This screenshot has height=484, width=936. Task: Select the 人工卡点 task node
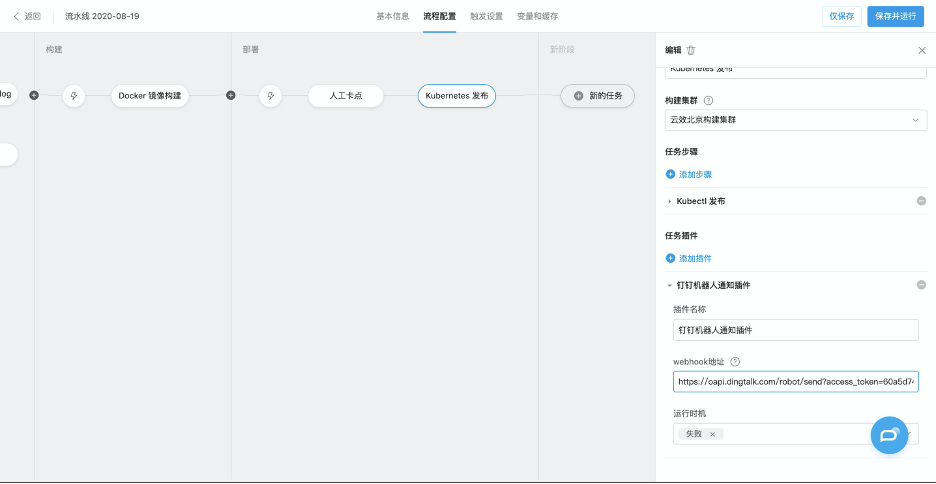click(x=346, y=95)
